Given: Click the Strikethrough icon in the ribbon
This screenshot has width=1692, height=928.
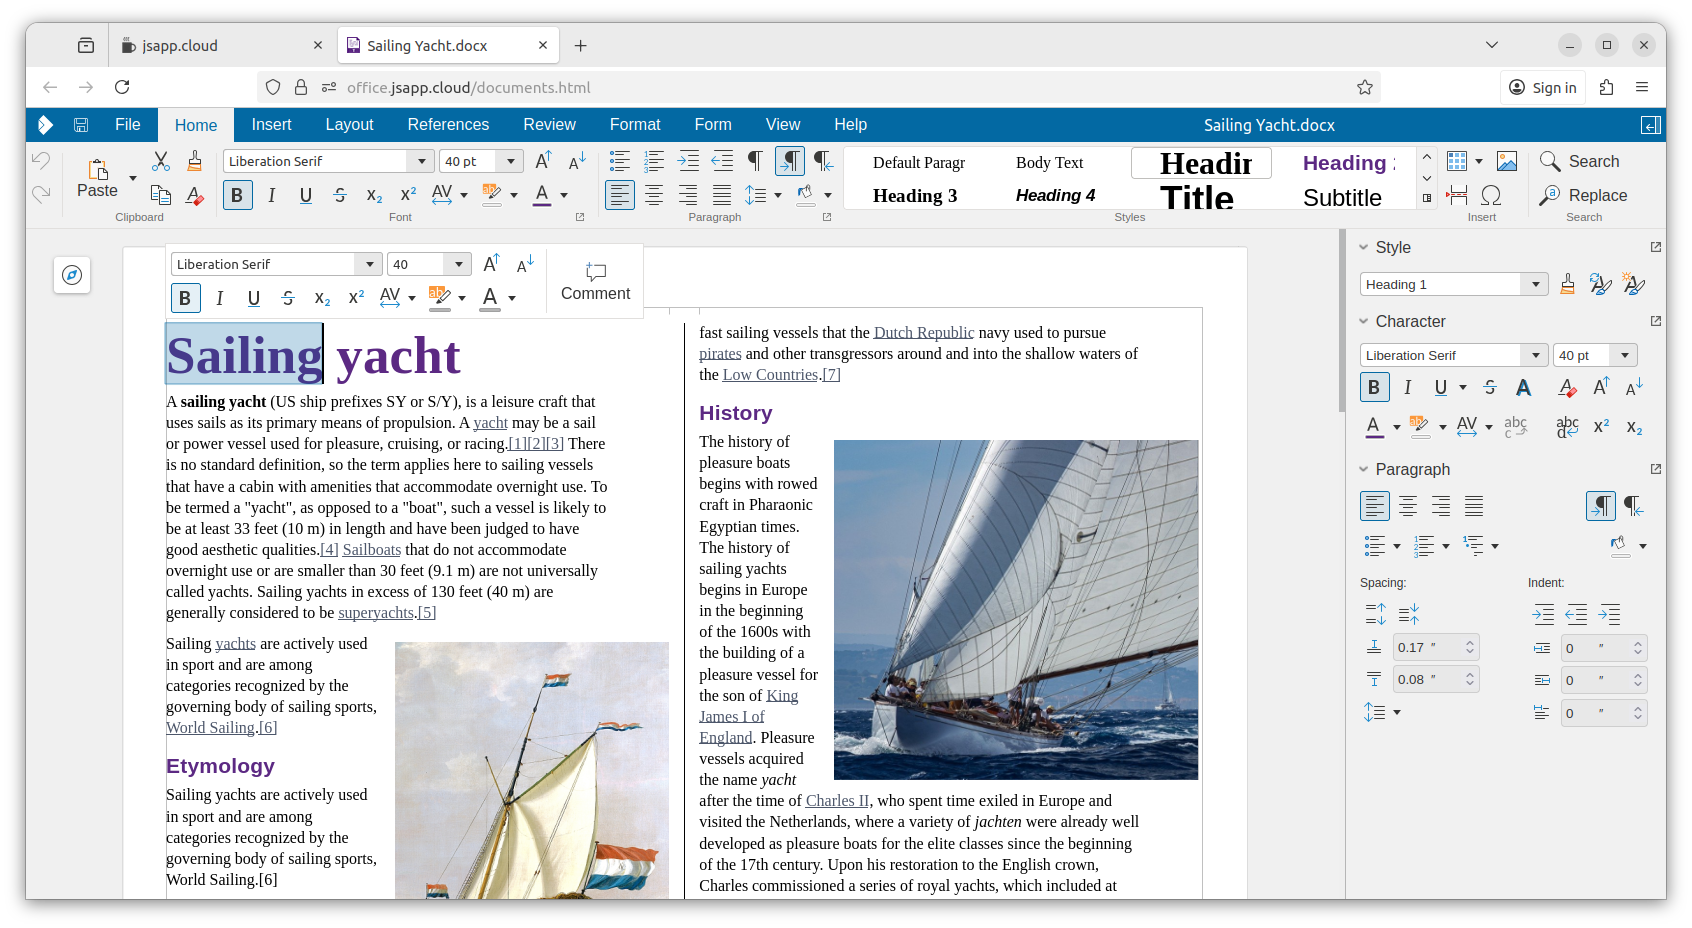Looking at the screenshot, I should pyautogui.click(x=340, y=195).
